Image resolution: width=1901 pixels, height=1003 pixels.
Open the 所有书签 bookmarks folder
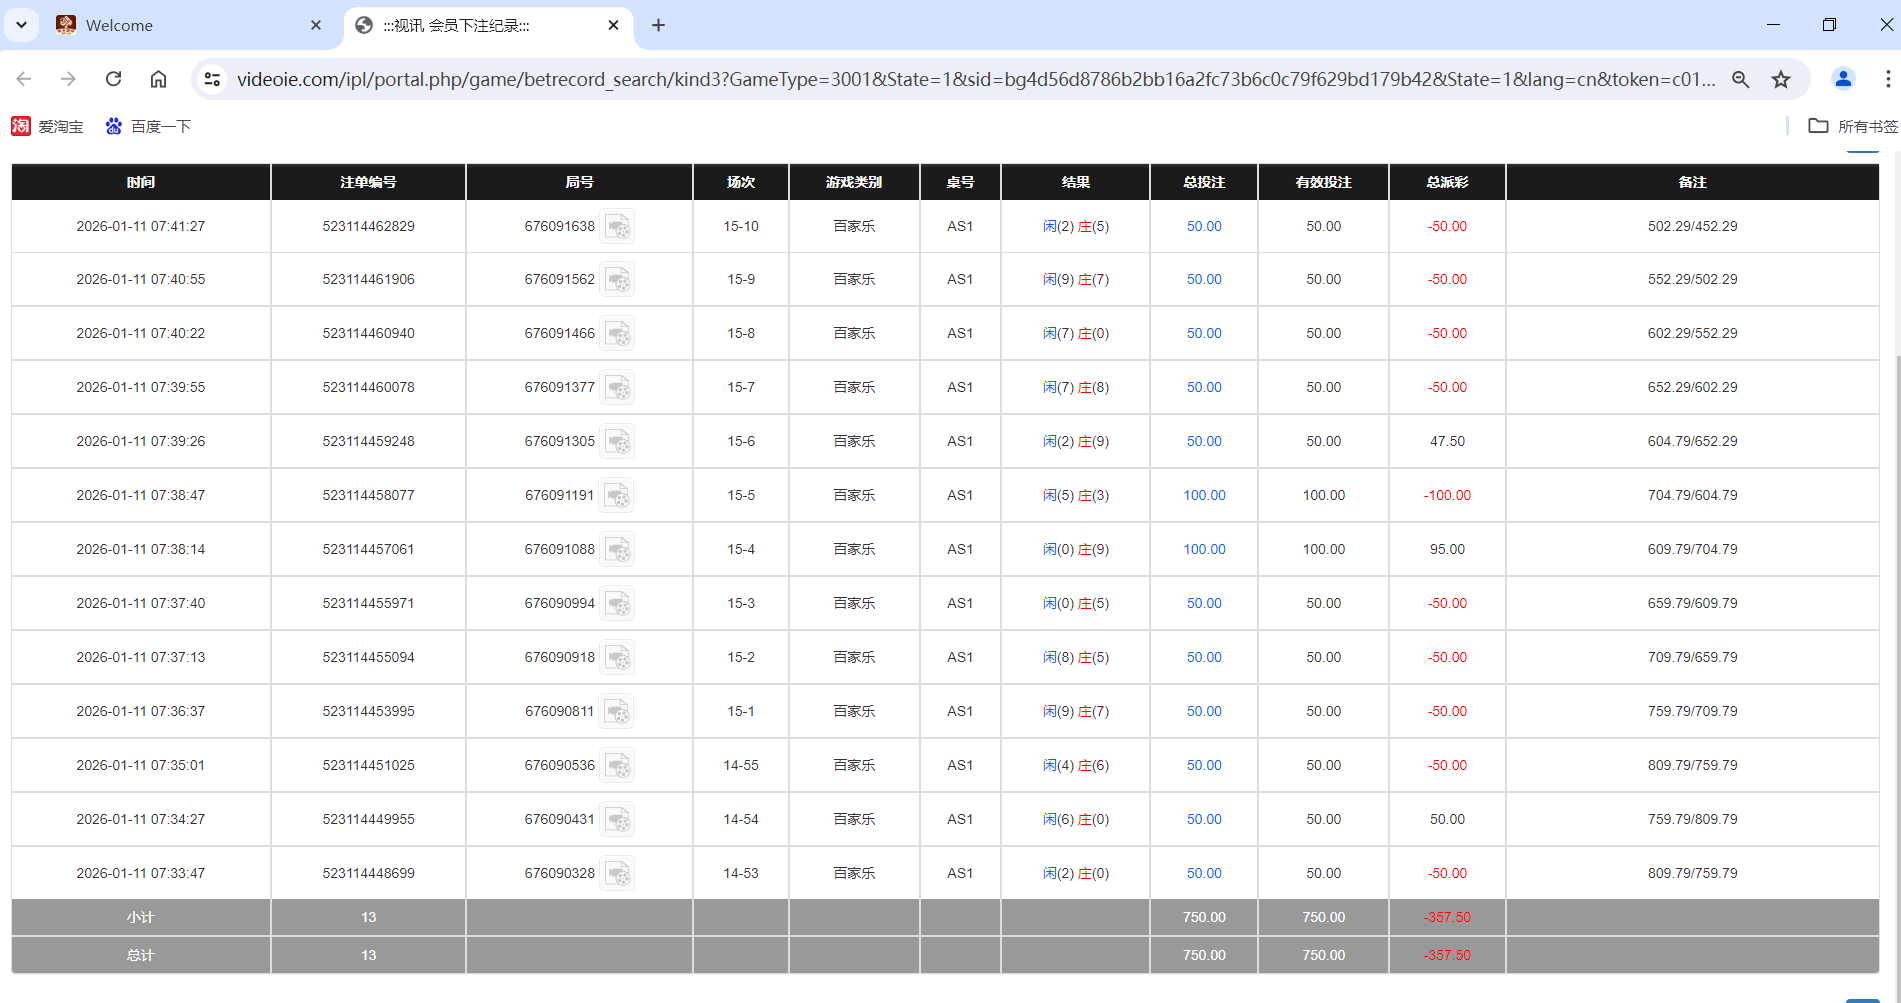pyautogui.click(x=1853, y=126)
